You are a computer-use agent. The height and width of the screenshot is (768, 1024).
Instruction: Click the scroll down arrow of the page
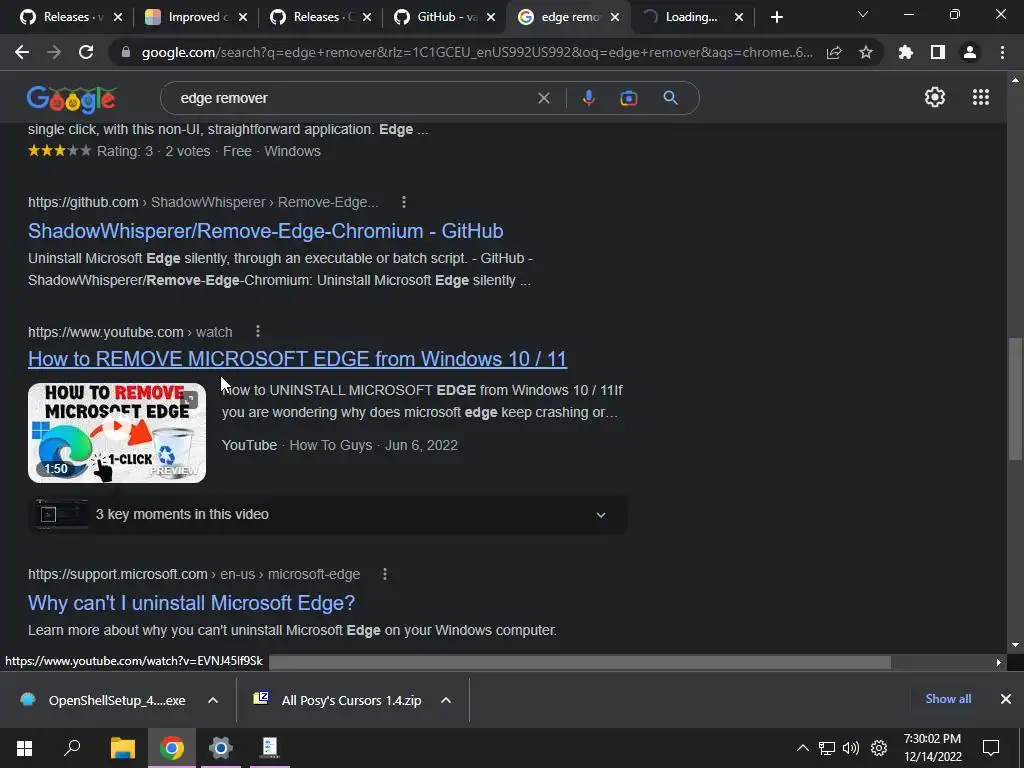1015,645
